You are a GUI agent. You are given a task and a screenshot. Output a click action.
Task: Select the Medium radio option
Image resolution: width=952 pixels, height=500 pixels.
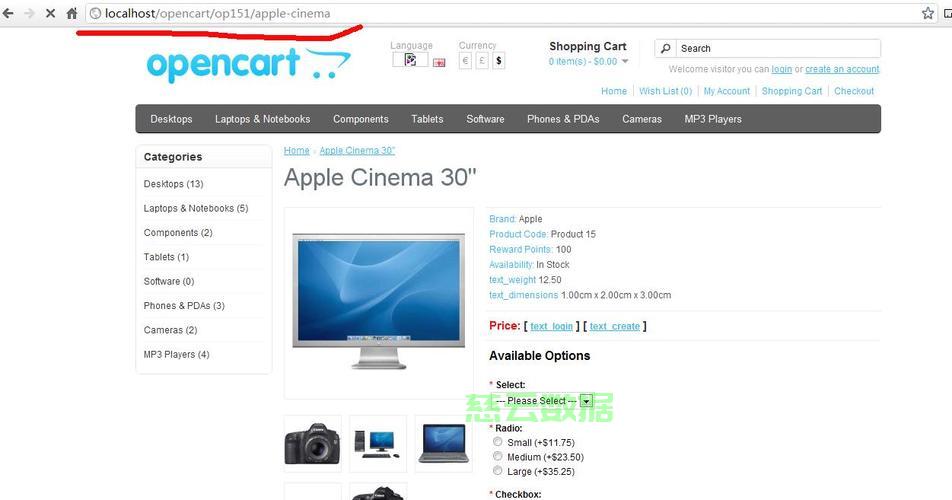click(498, 456)
